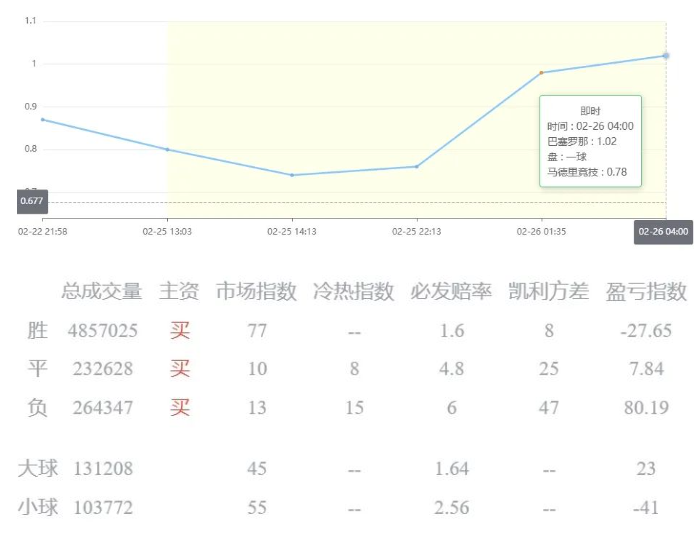This screenshot has height=533, width=698.
Task: Click the red 买 in the 负 row
Action: pyautogui.click(x=179, y=407)
